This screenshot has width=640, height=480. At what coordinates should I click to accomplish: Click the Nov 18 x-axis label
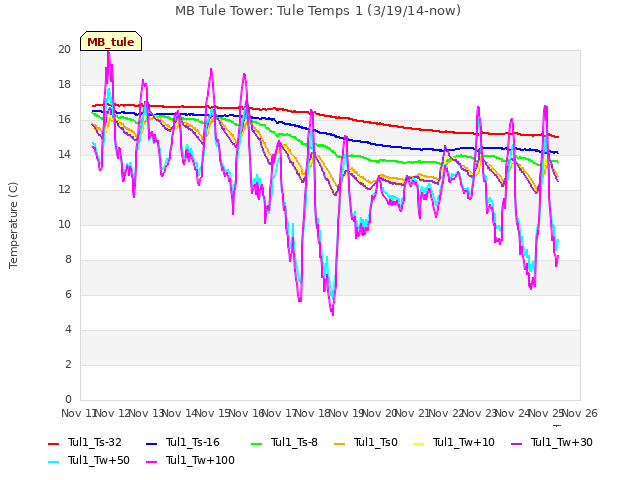pyautogui.click(x=313, y=413)
